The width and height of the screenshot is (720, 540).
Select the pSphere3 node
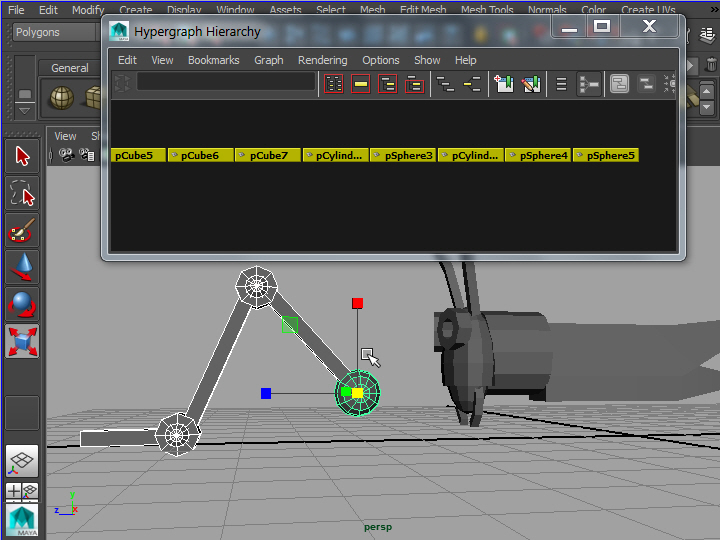coord(403,155)
